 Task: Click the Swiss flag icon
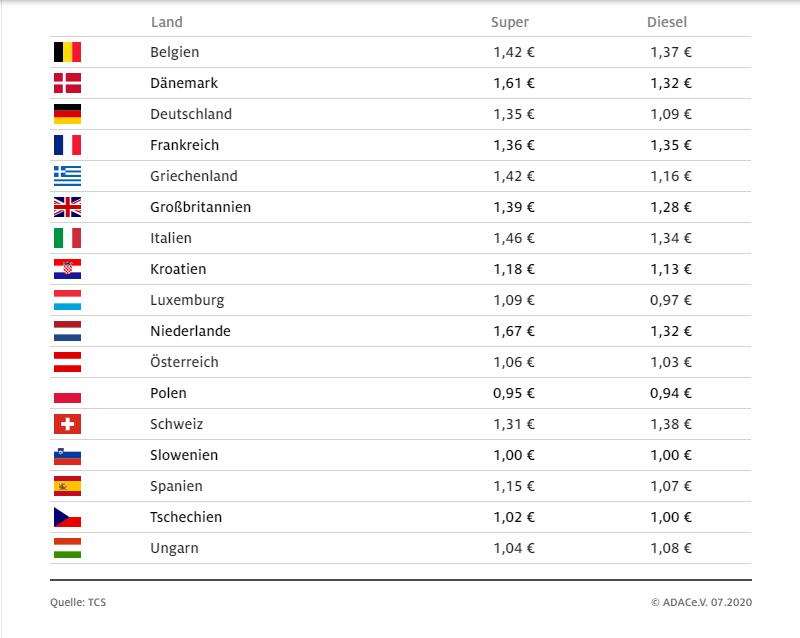coord(67,424)
